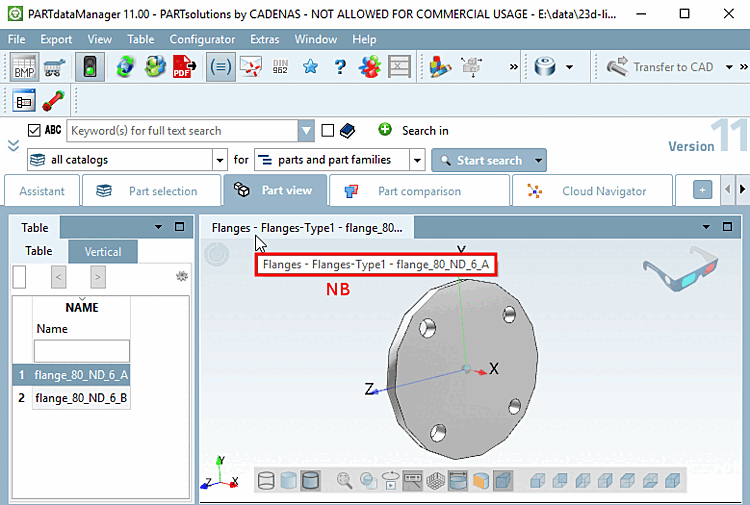
Task: Click the plus button to add tab
Action: click(702, 190)
